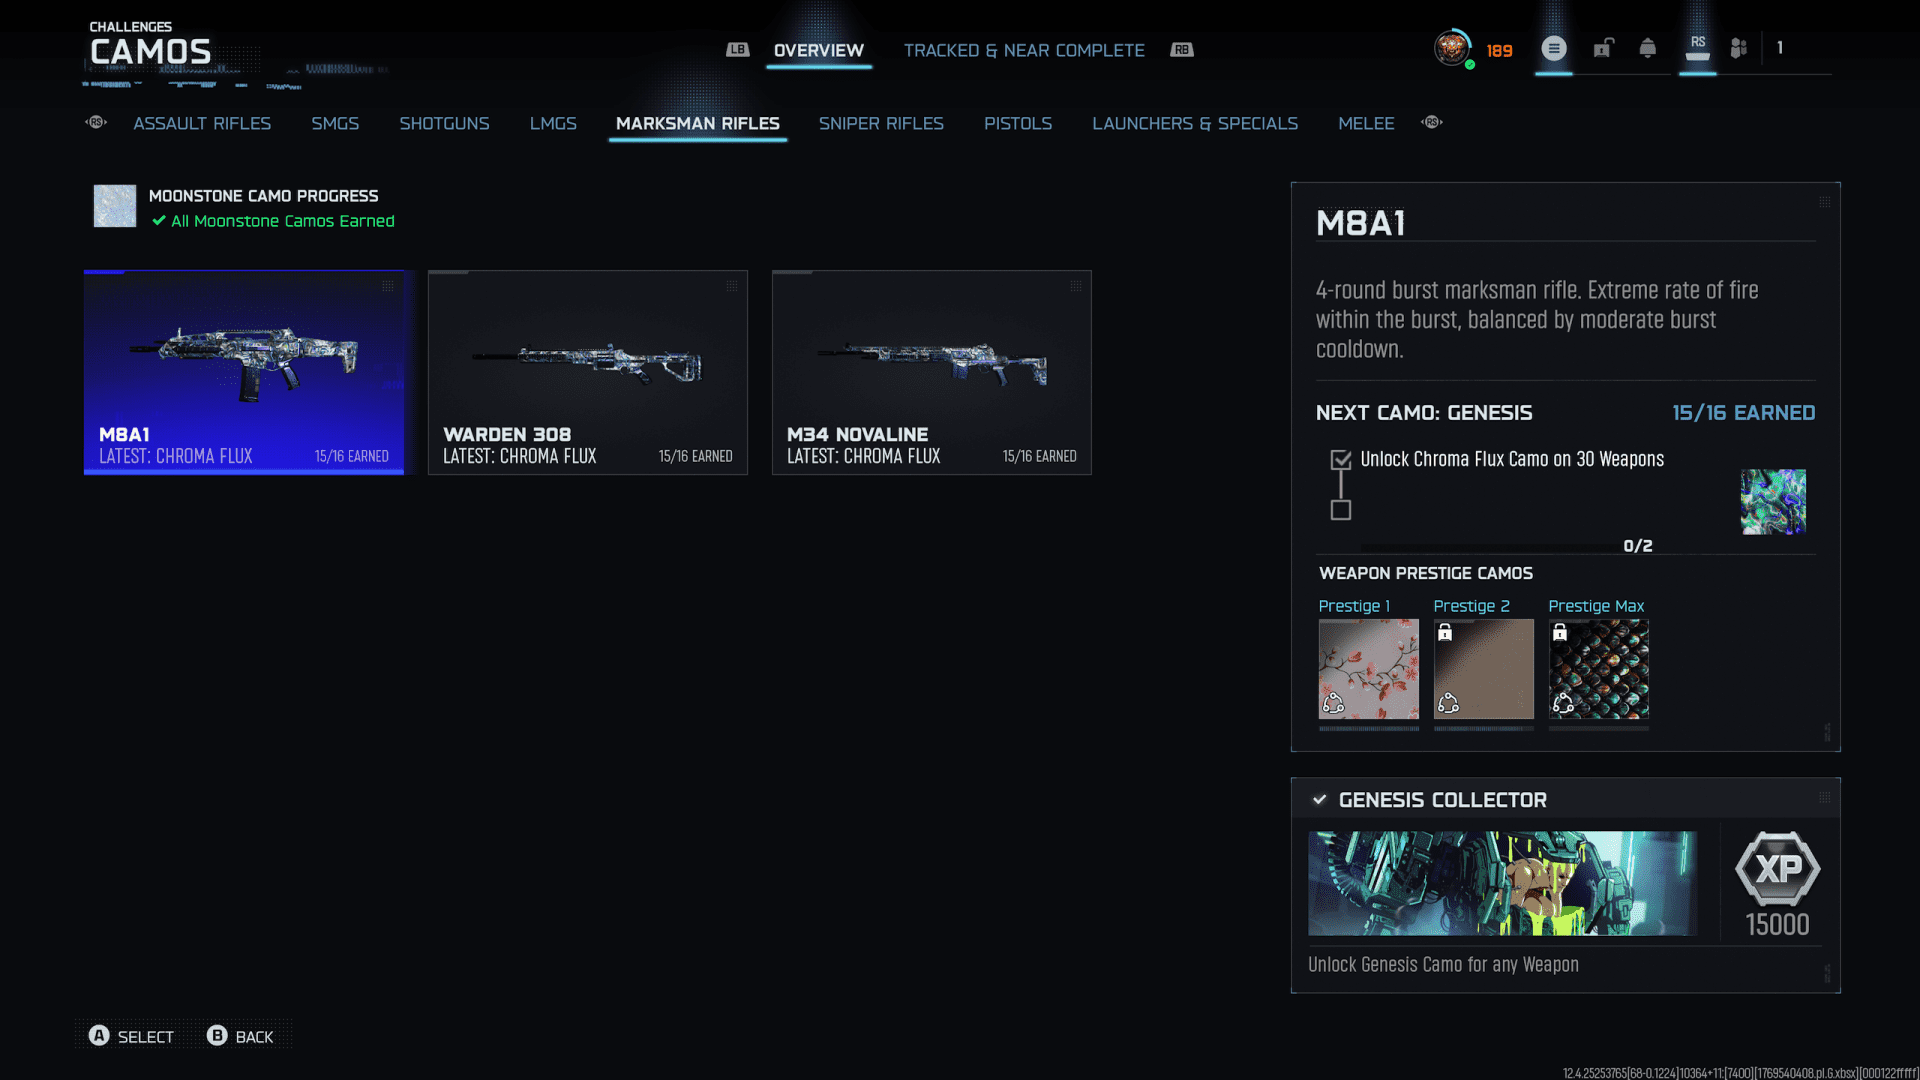The image size is (1920, 1080).
Task: Click the Genesis Collector checkmark
Action: [1320, 800]
